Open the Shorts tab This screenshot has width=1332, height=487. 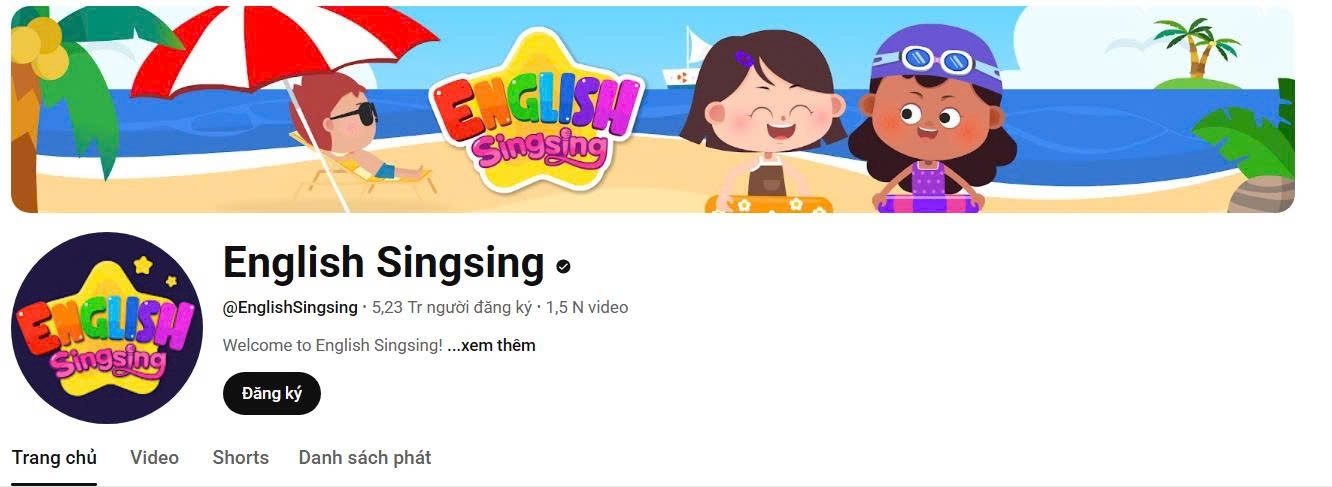pos(240,458)
